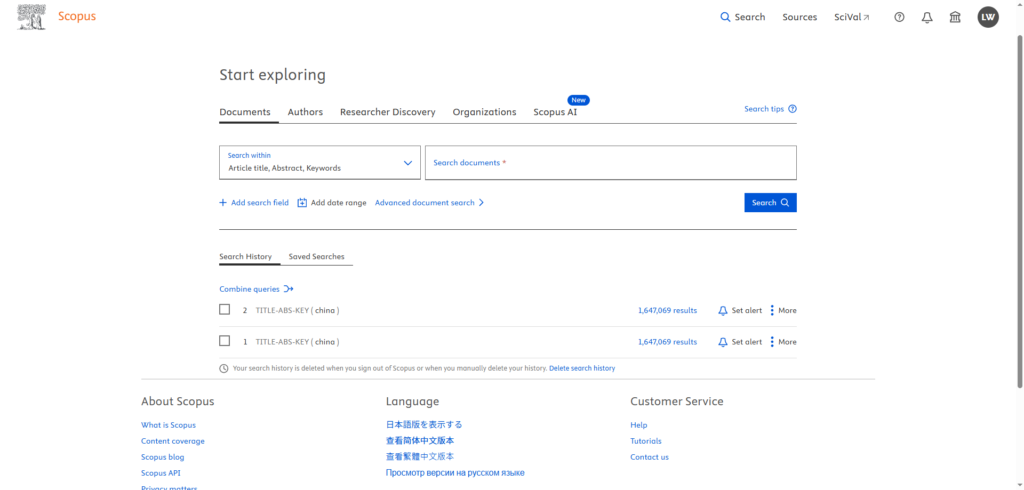The height and width of the screenshot is (490, 1024).
Task: Open the help question mark icon
Action: tap(899, 17)
